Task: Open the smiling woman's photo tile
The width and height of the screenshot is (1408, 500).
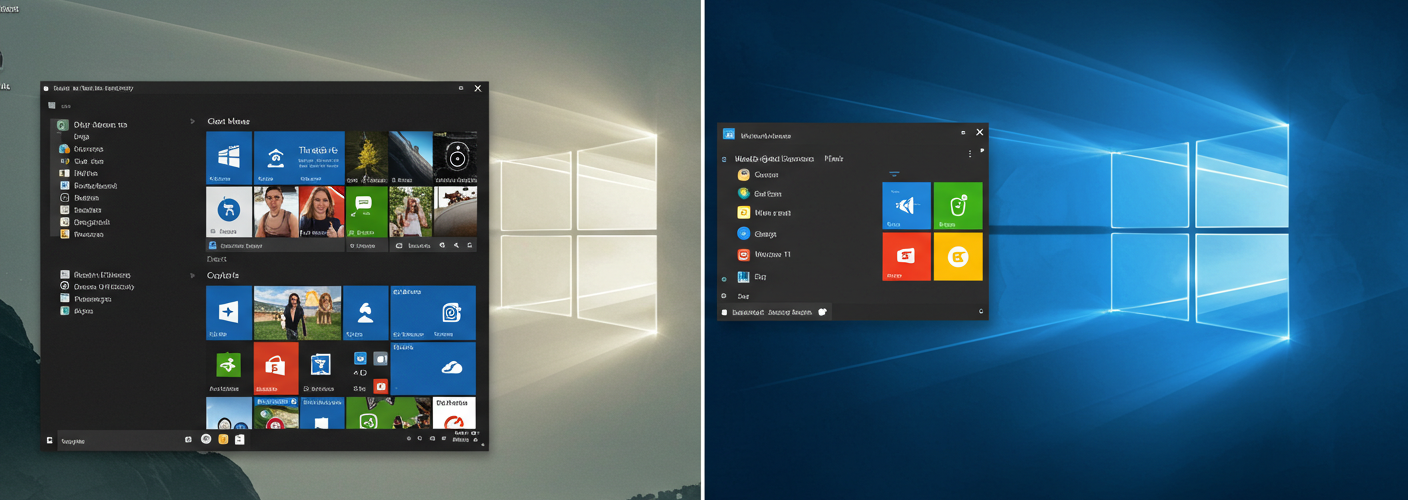Action: click(321, 212)
